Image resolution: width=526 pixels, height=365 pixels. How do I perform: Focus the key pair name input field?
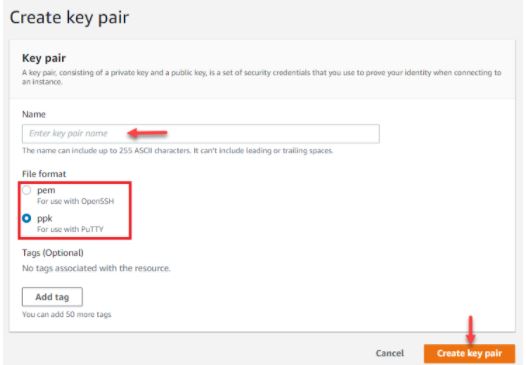click(x=201, y=134)
